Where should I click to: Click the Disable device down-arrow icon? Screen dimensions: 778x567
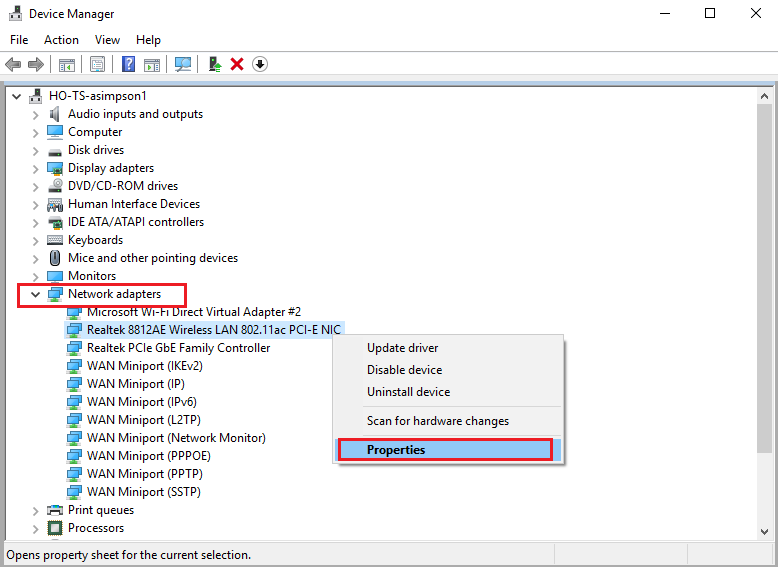[259, 64]
